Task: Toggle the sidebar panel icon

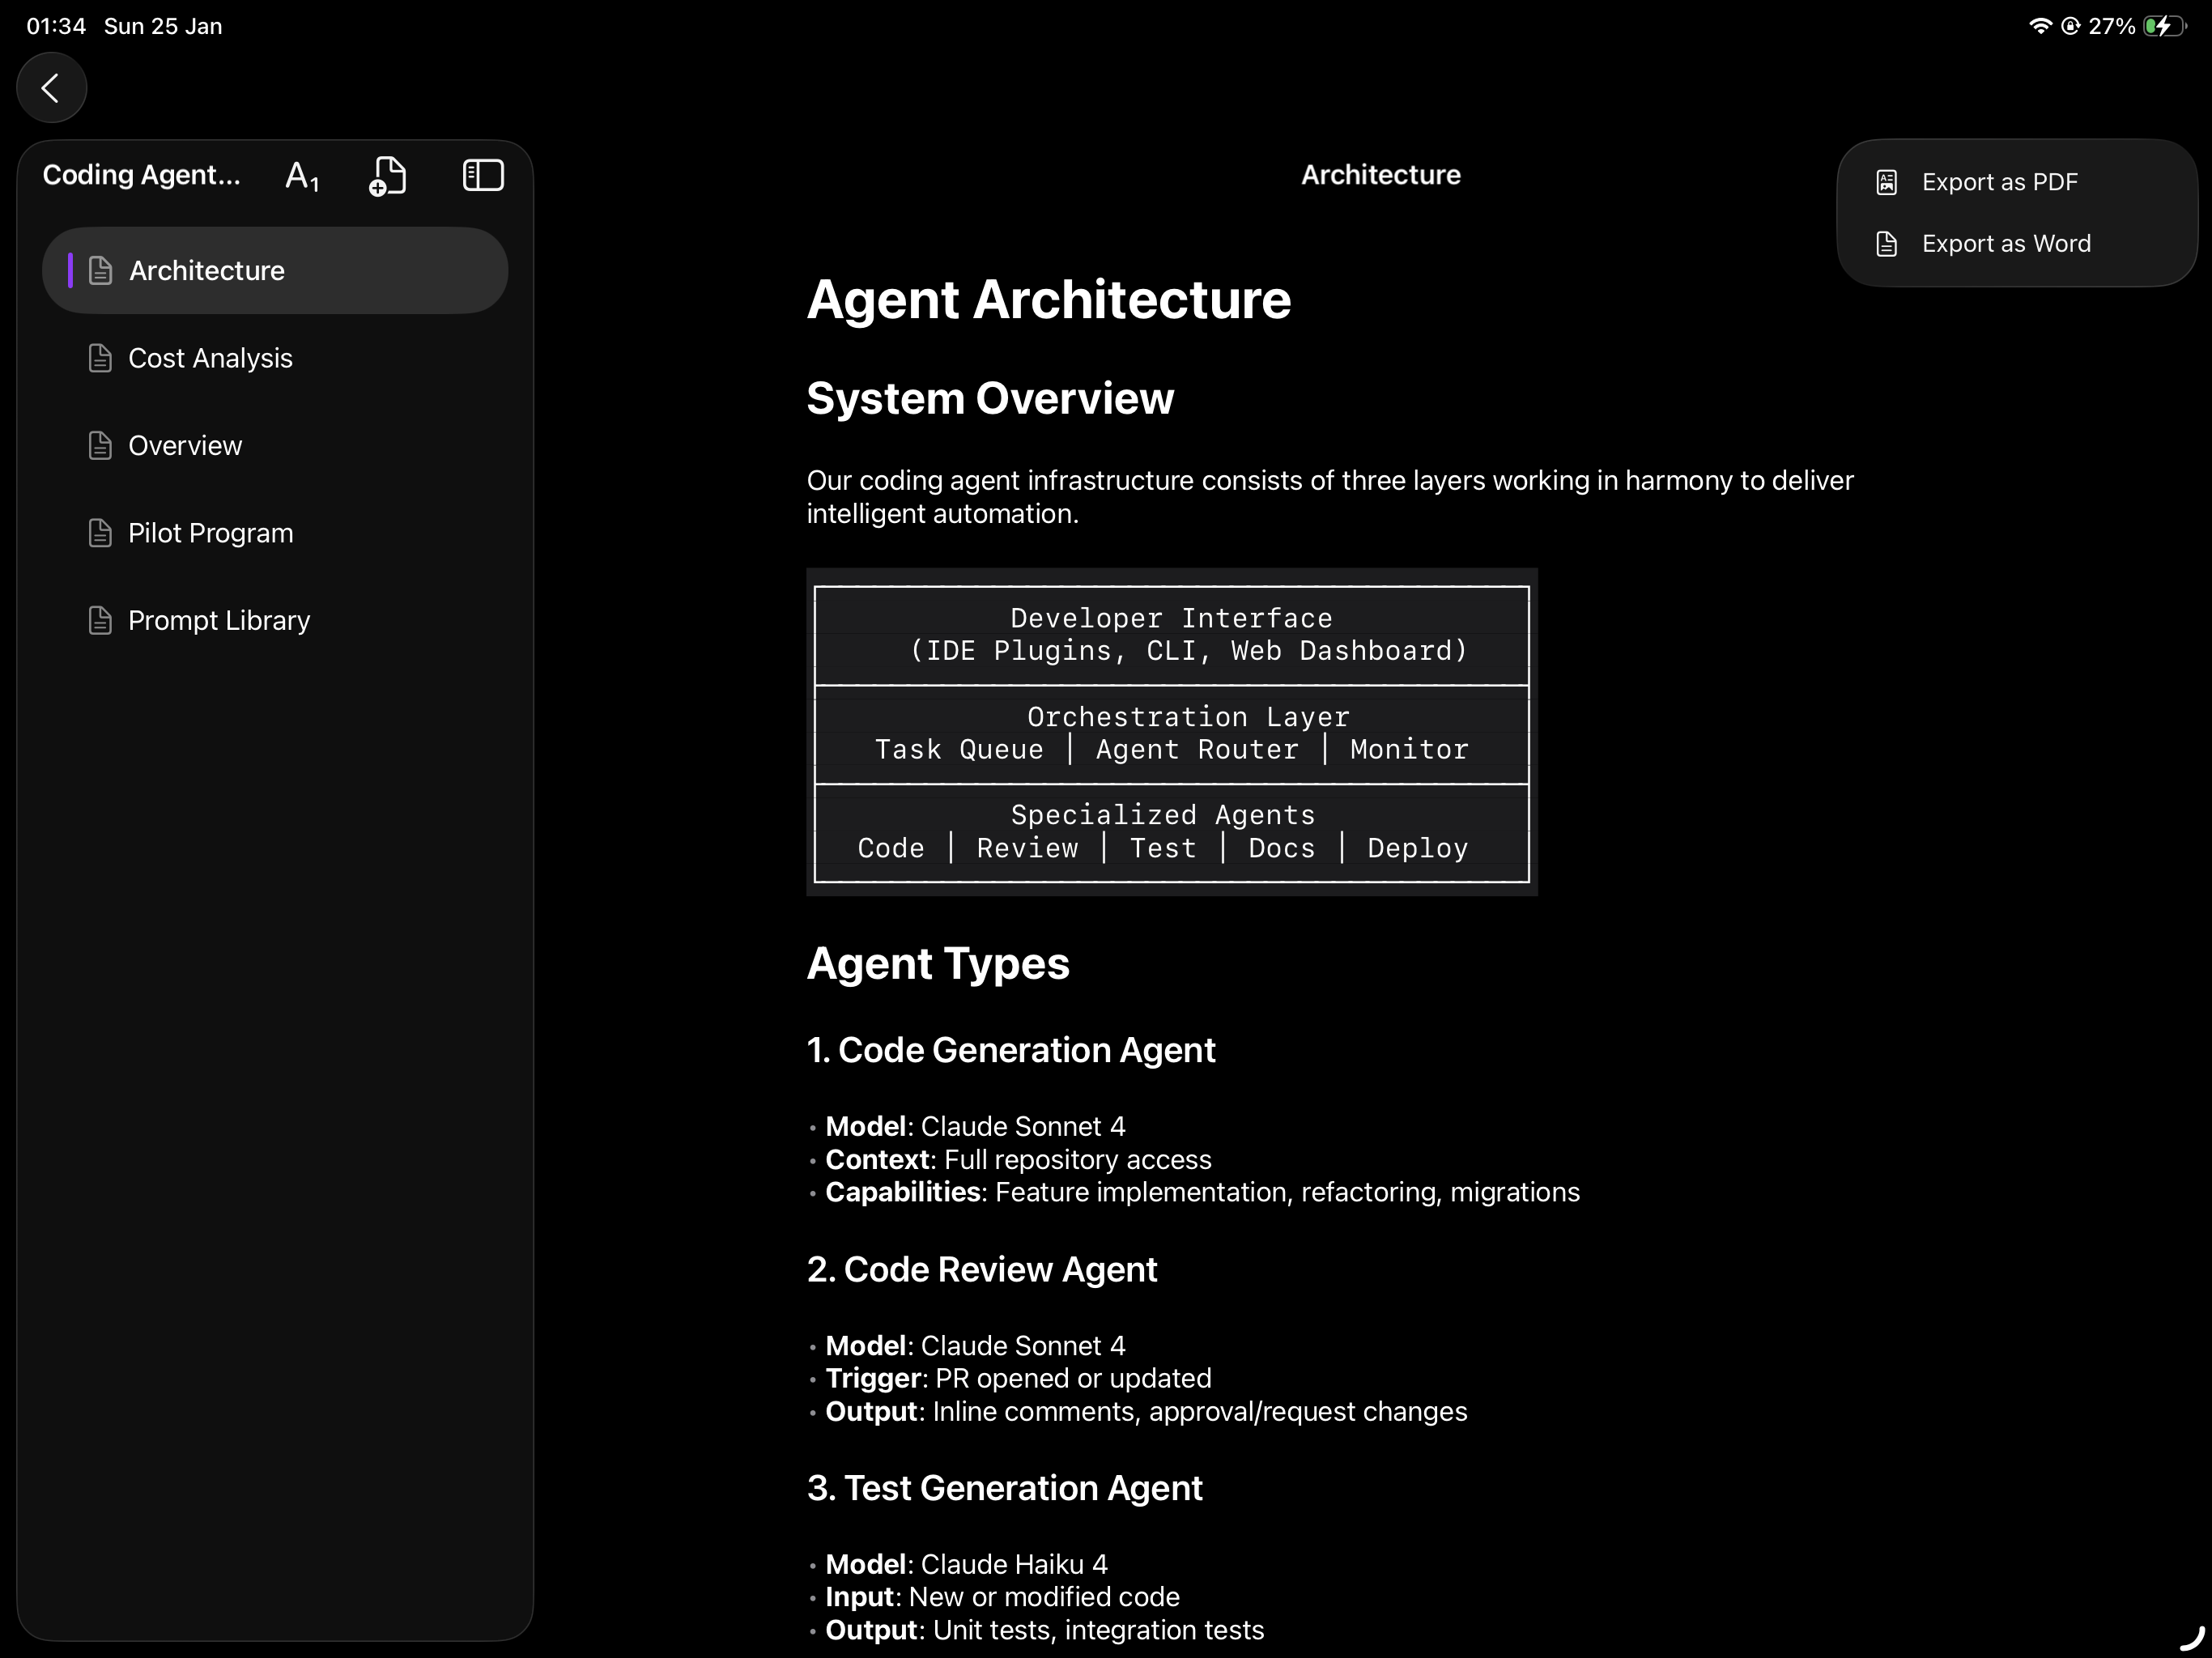Action: [x=483, y=176]
